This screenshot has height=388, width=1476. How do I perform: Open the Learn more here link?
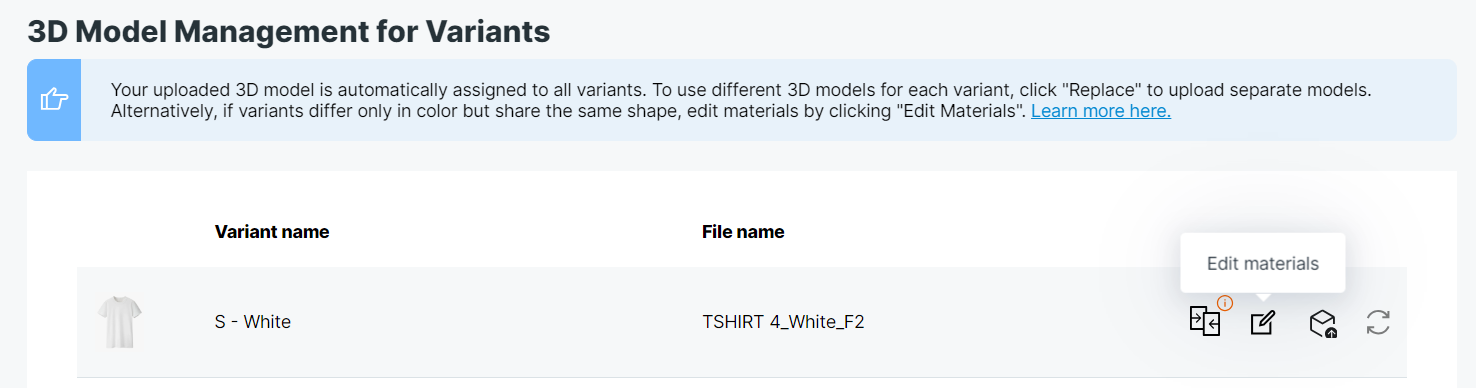pyautogui.click(x=1100, y=111)
